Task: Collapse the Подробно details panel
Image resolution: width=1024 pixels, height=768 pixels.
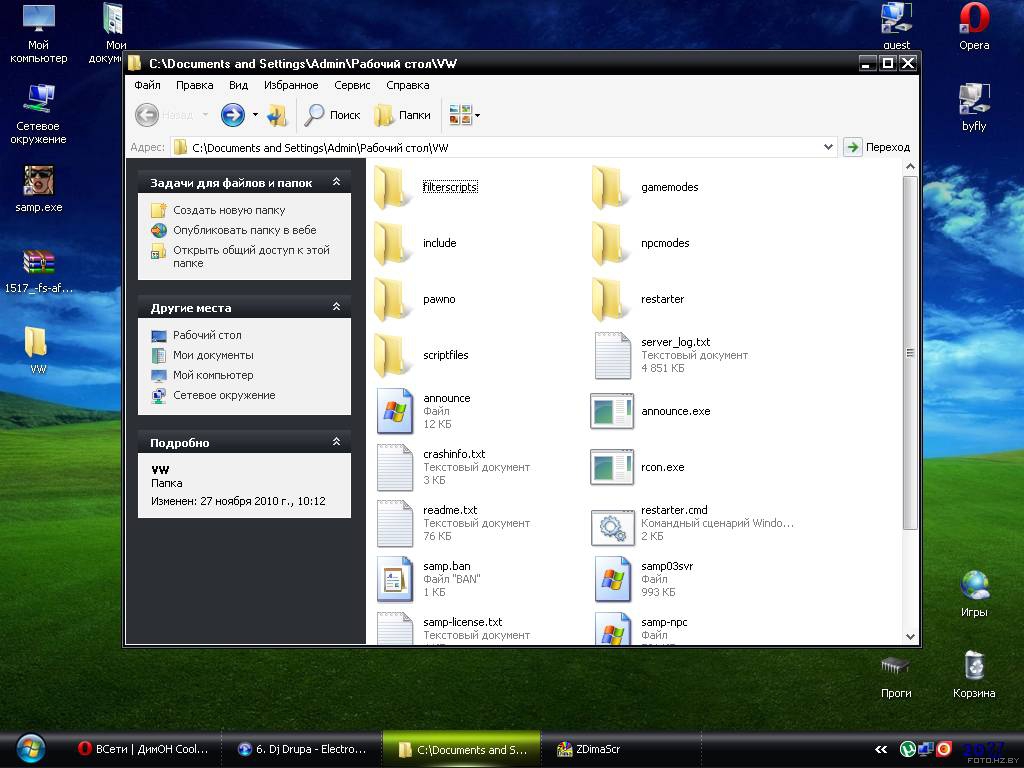Action: coord(336,442)
